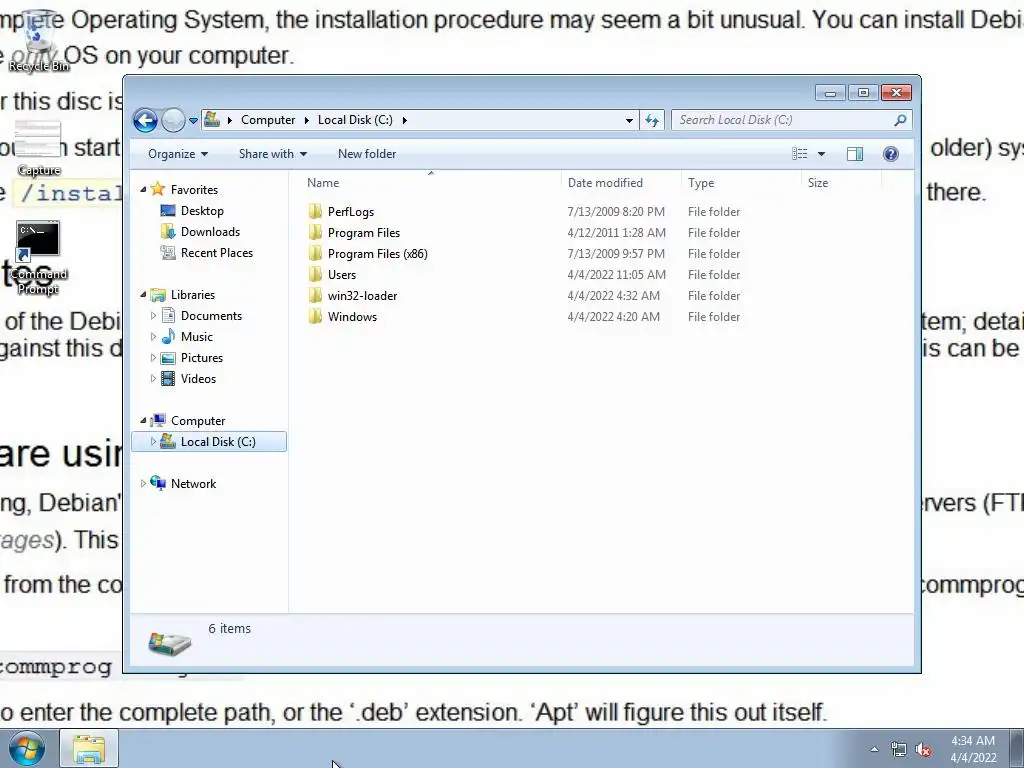Show hidden icons in the system tray
1024x768 pixels.
coord(874,749)
